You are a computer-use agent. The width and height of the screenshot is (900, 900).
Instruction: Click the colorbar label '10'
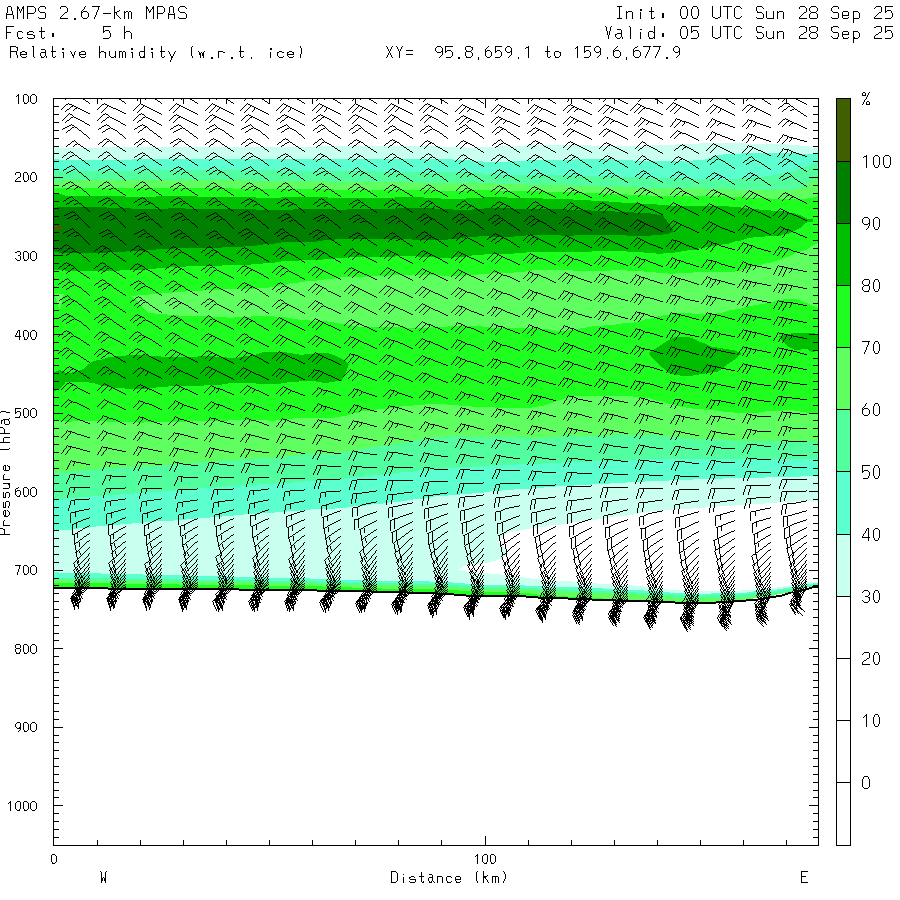click(871, 721)
